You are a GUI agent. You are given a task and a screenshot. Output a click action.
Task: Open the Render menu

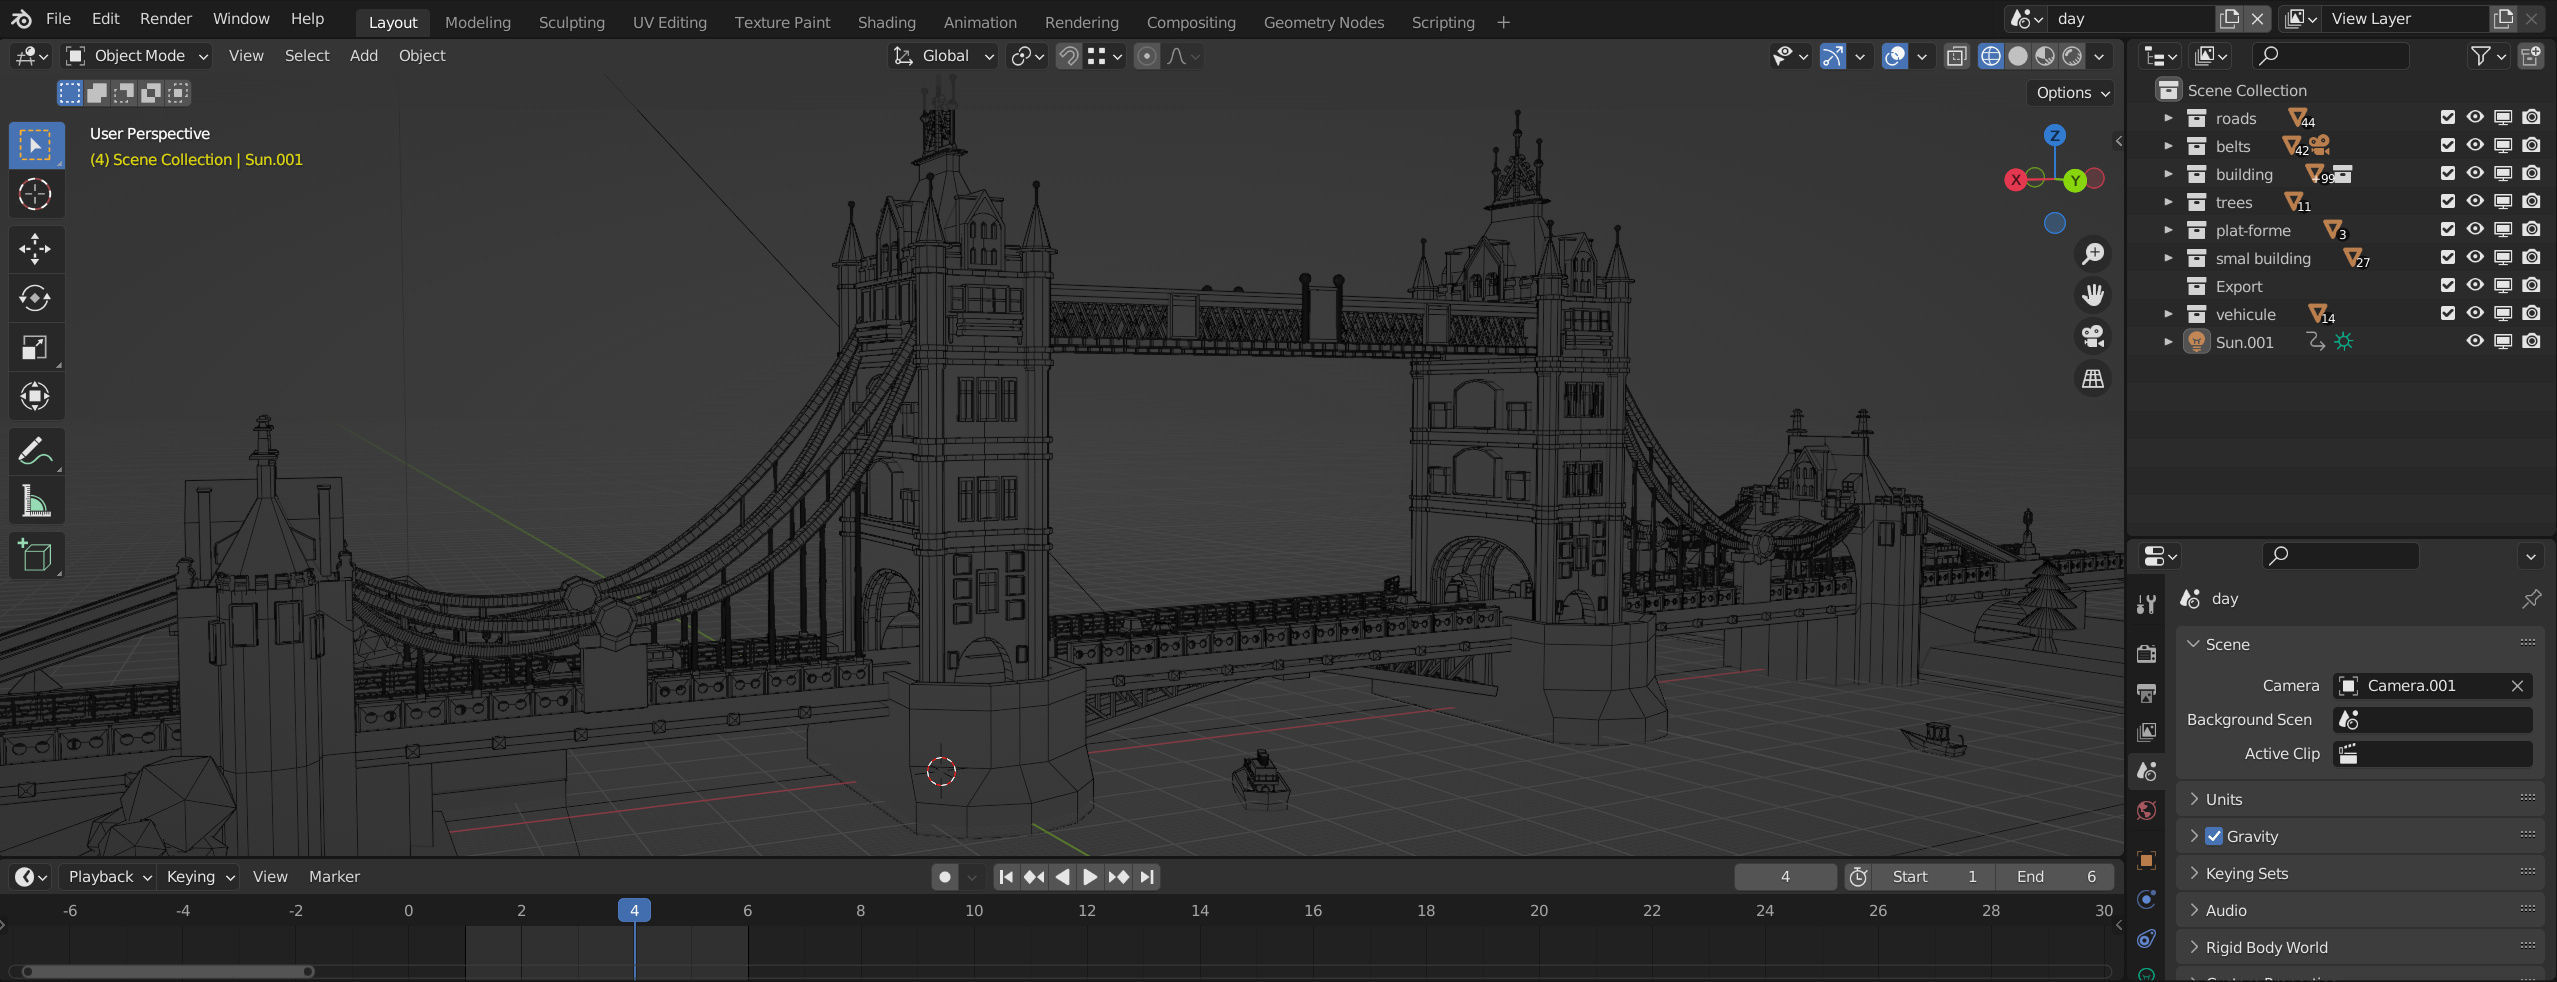click(165, 18)
